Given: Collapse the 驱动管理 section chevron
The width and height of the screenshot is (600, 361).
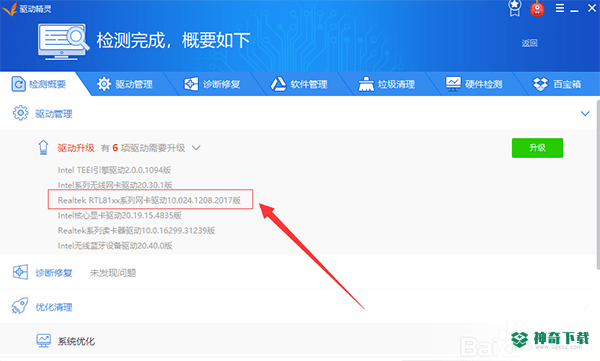Looking at the screenshot, I should click(x=585, y=114).
